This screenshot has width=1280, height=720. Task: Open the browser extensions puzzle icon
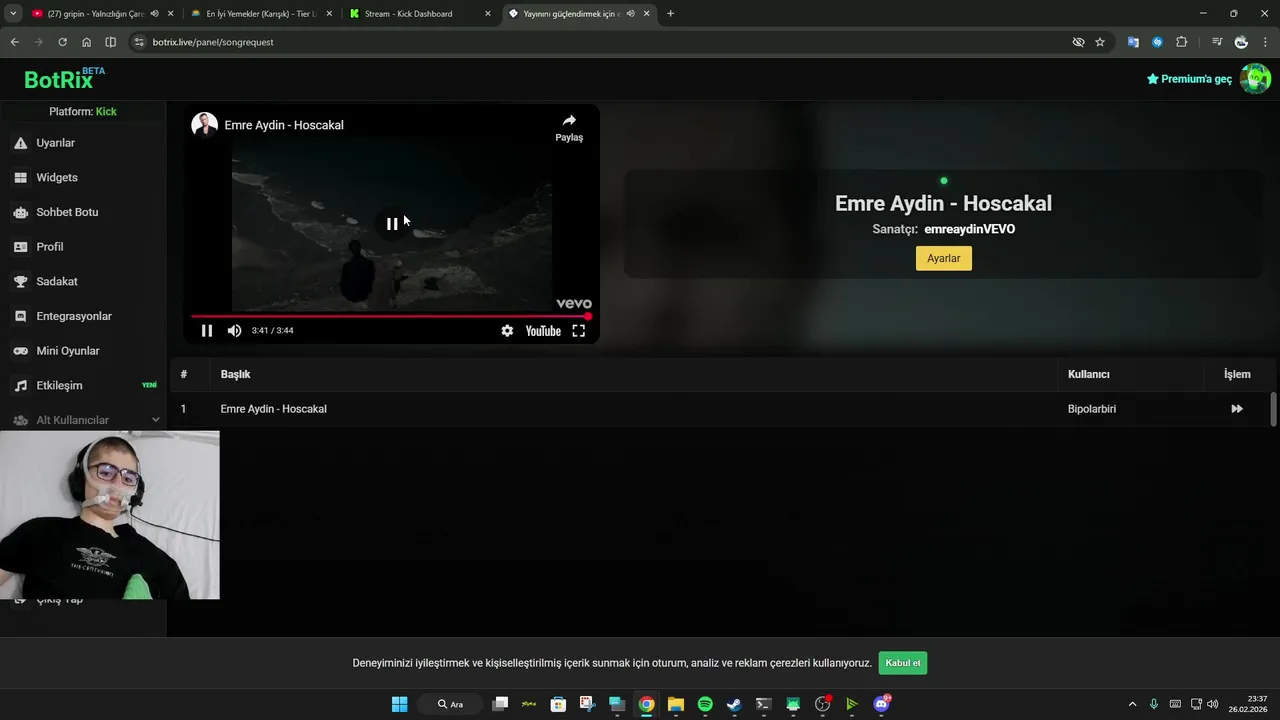(x=1182, y=42)
